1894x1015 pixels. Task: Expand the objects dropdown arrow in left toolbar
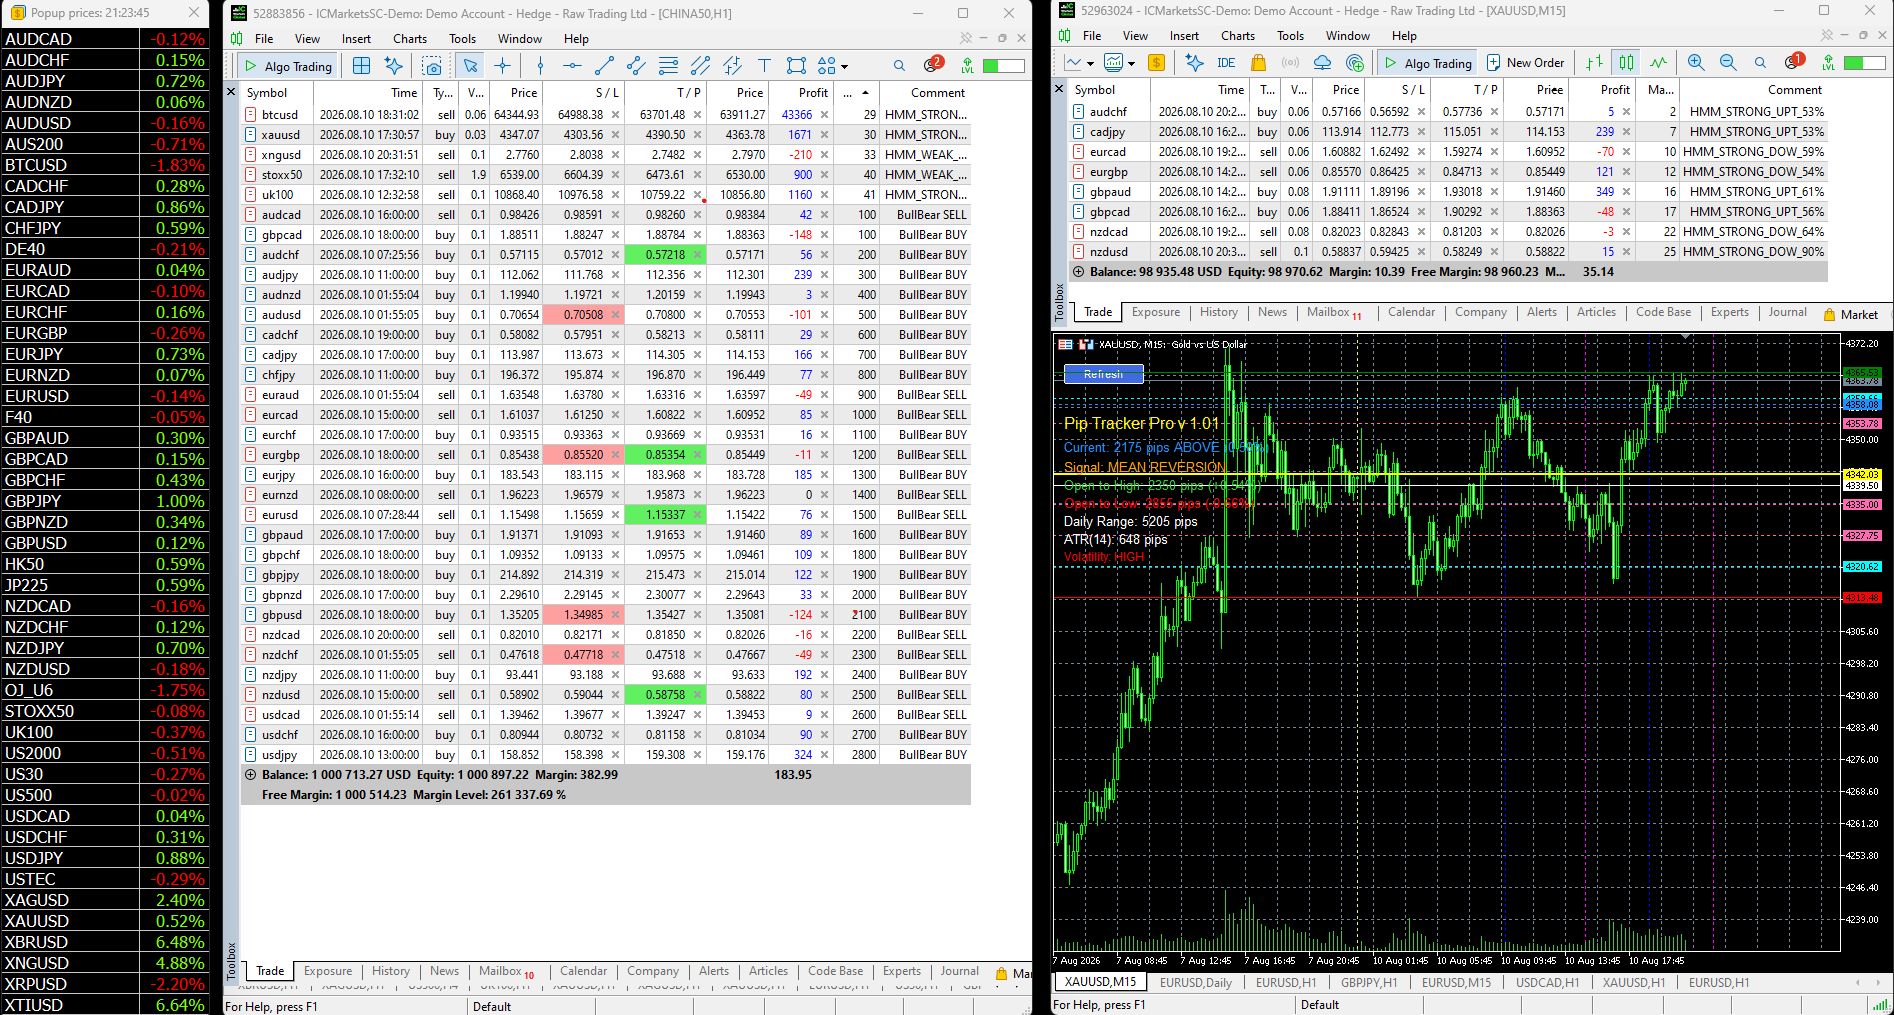[x=844, y=67]
